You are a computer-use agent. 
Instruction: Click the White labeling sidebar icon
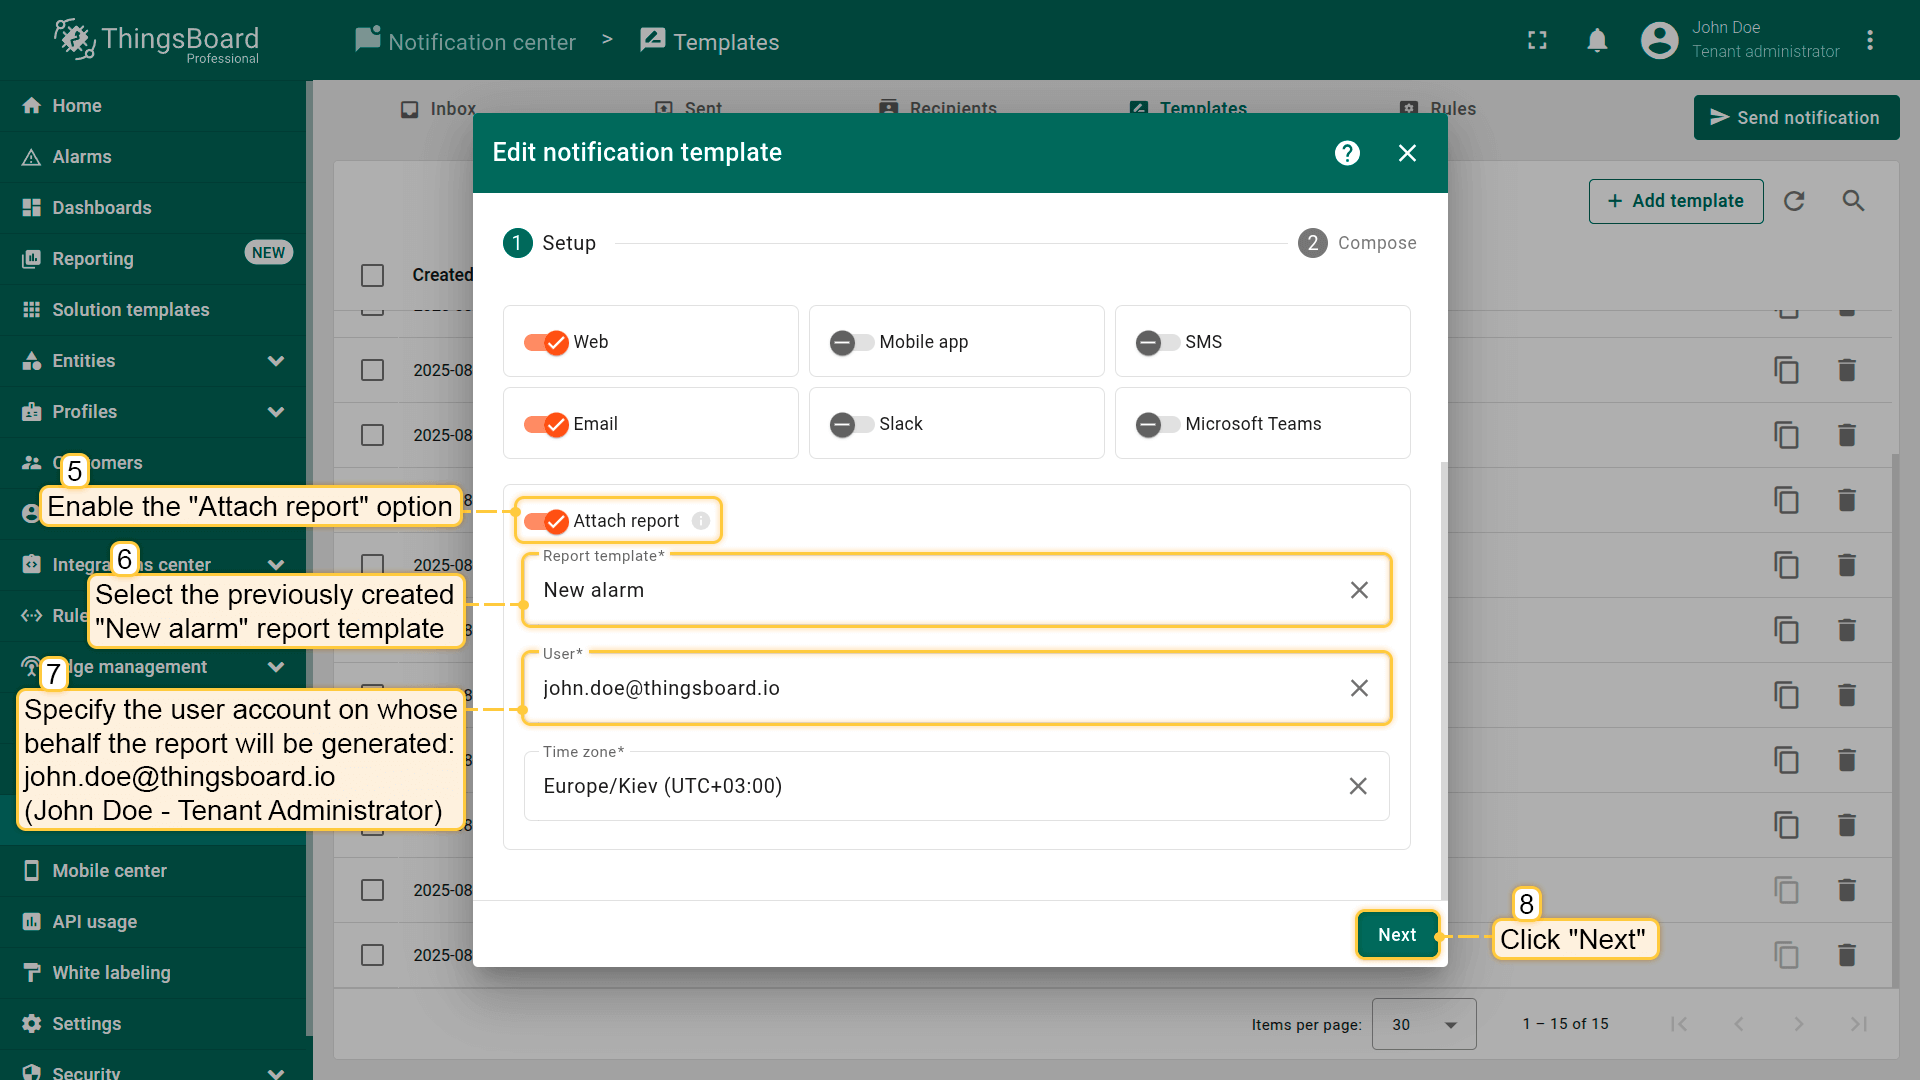[x=32, y=973]
